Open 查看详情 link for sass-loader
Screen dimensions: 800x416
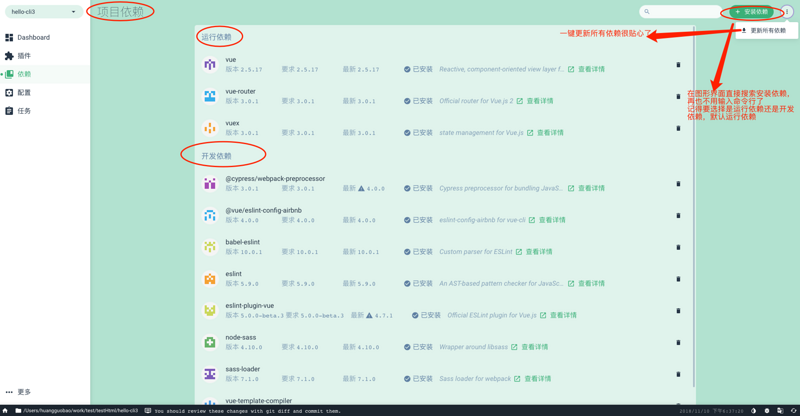point(532,379)
